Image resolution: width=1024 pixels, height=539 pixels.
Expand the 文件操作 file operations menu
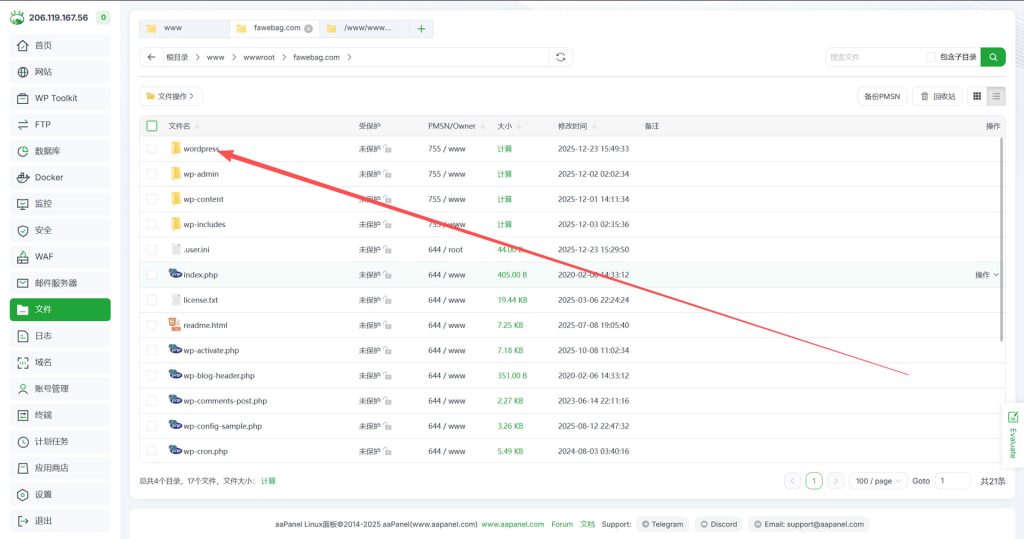pos(171,96)
